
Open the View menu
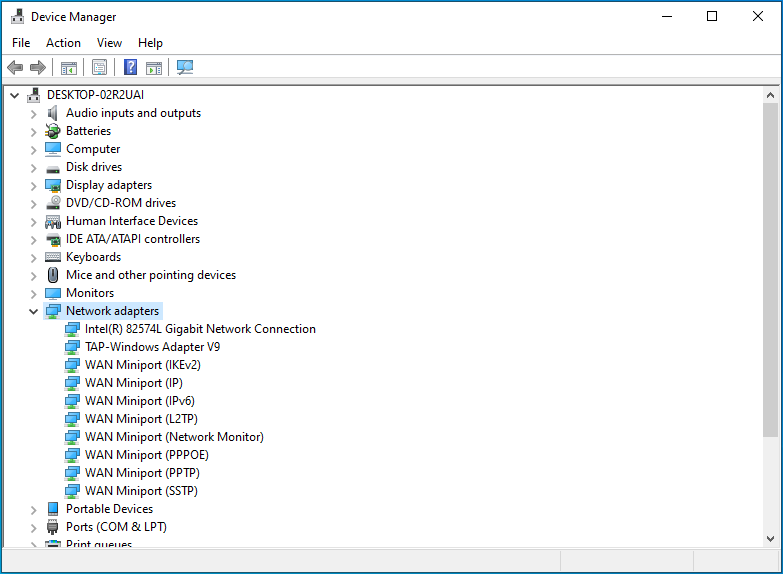109,43
